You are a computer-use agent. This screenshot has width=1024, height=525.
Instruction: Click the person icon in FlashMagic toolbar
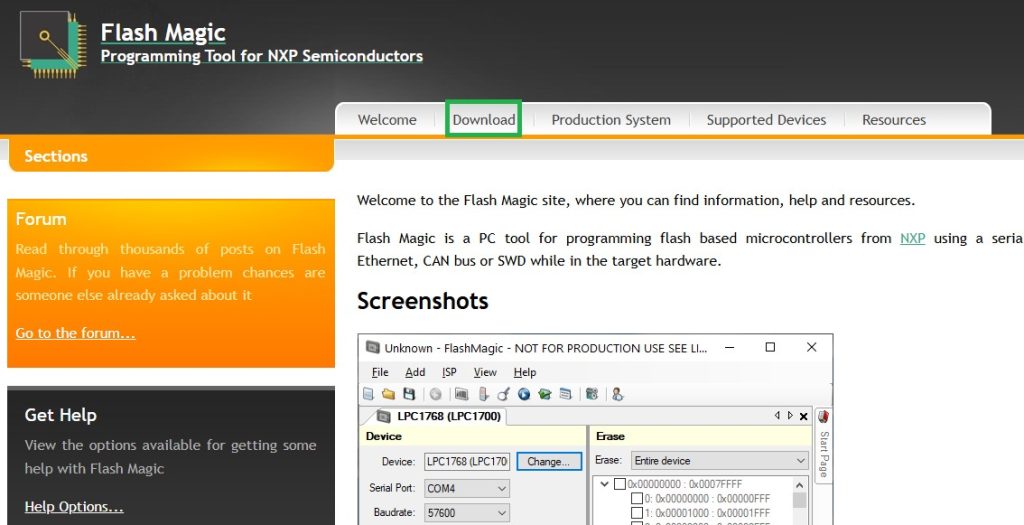pyautogui.click(x=617, y=394)
